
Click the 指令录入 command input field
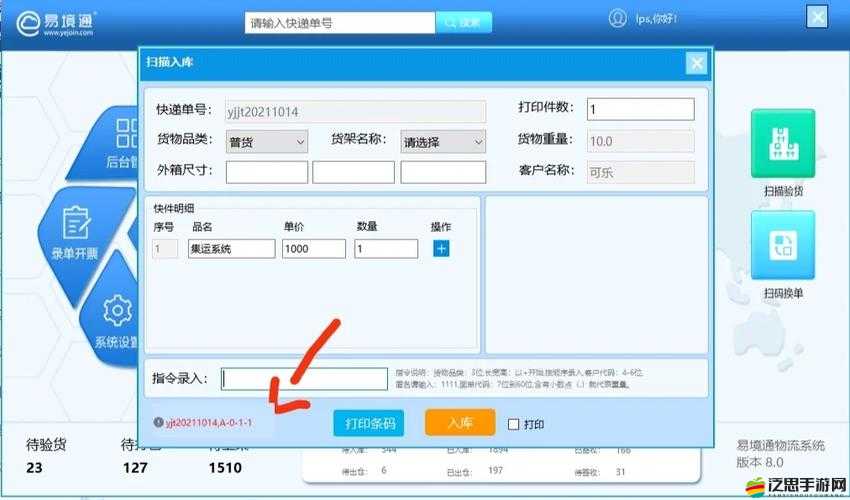(305, 379)
